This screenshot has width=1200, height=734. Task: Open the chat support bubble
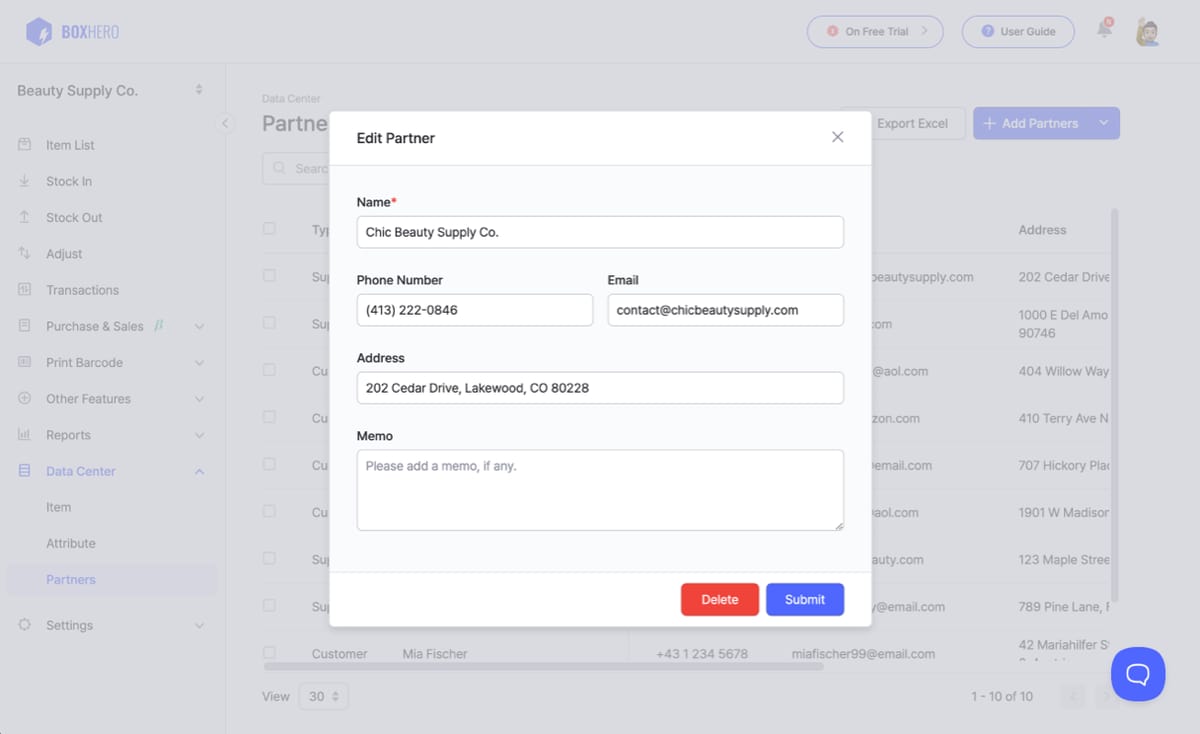coord(1137,675)
